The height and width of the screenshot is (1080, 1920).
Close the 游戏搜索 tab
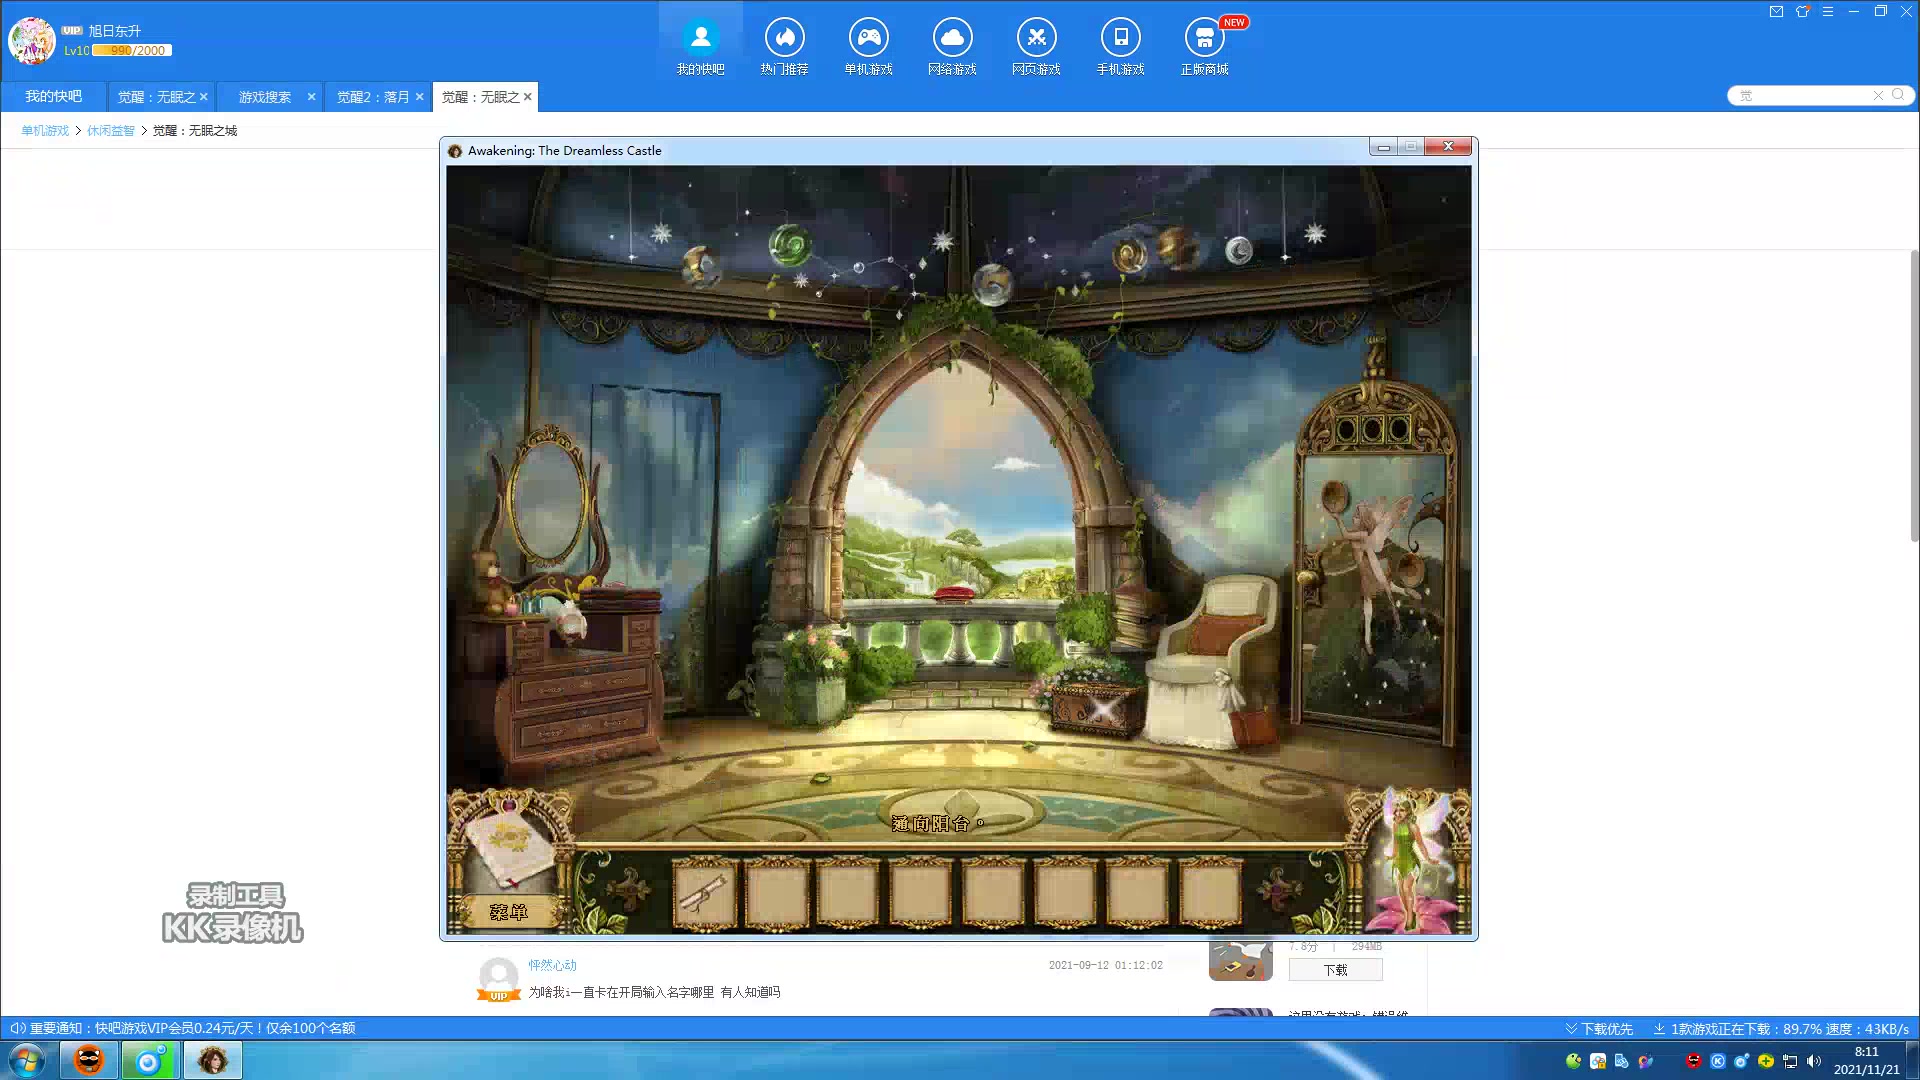click(311, 97)
